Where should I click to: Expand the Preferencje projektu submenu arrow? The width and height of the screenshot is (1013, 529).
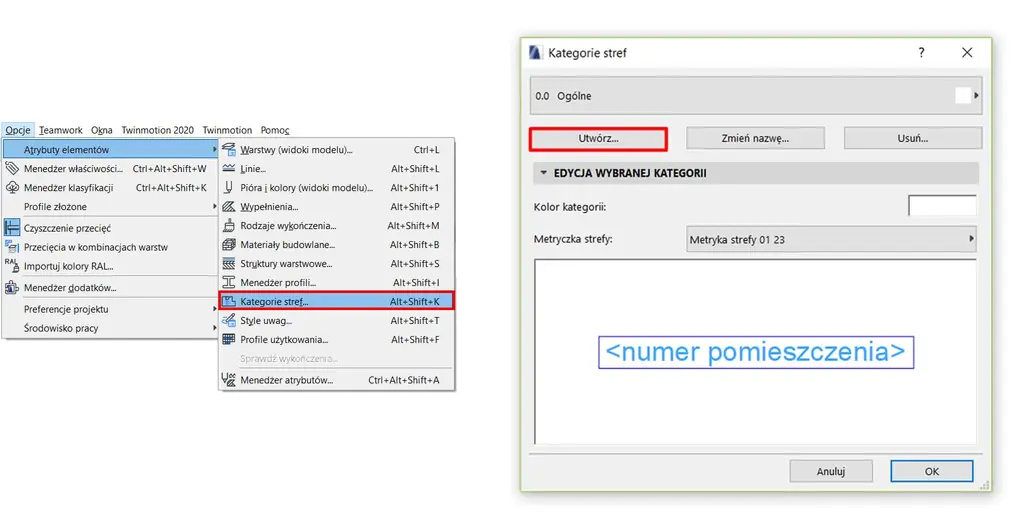[214, 309]
